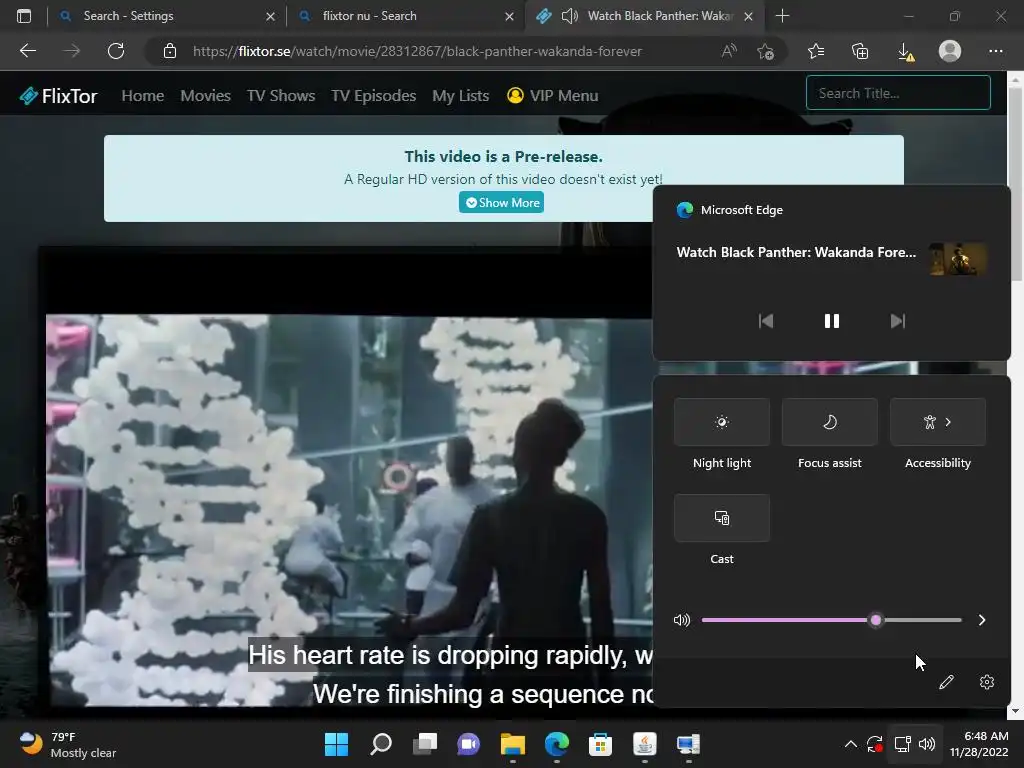Viewport: 1024px width, 768px height.
Task: Expand the Accessibility quick settings
Action: point(938,422)
